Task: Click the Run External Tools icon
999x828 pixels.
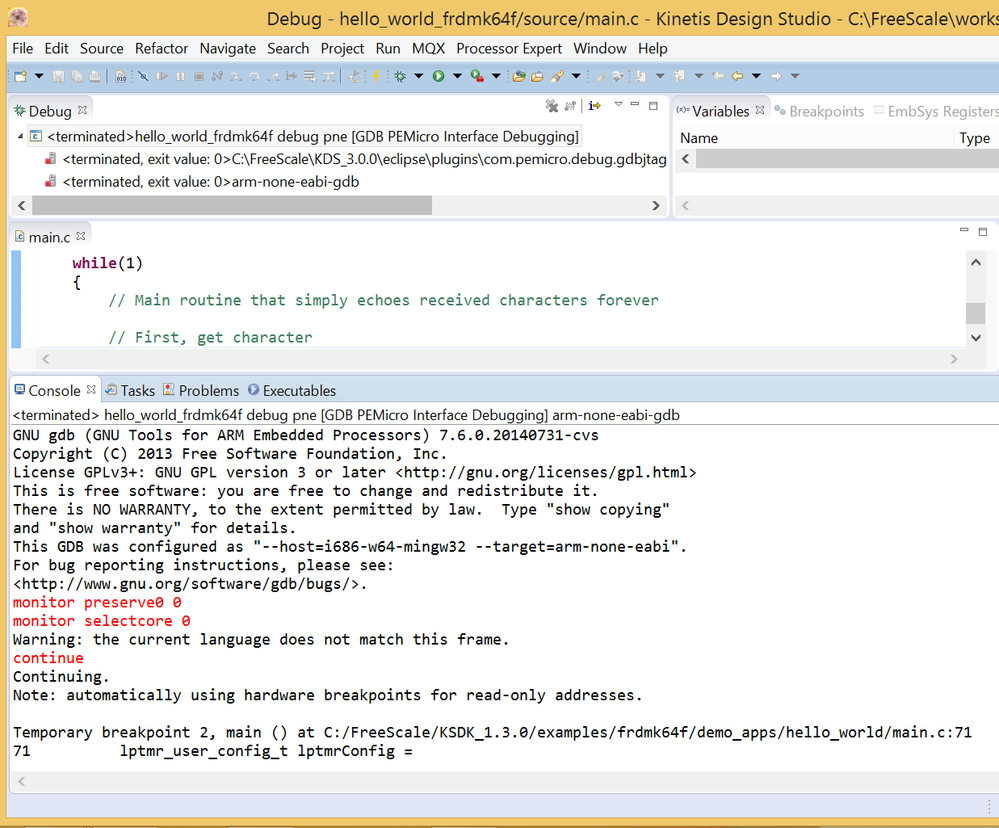Action: [x=477, y=76]
